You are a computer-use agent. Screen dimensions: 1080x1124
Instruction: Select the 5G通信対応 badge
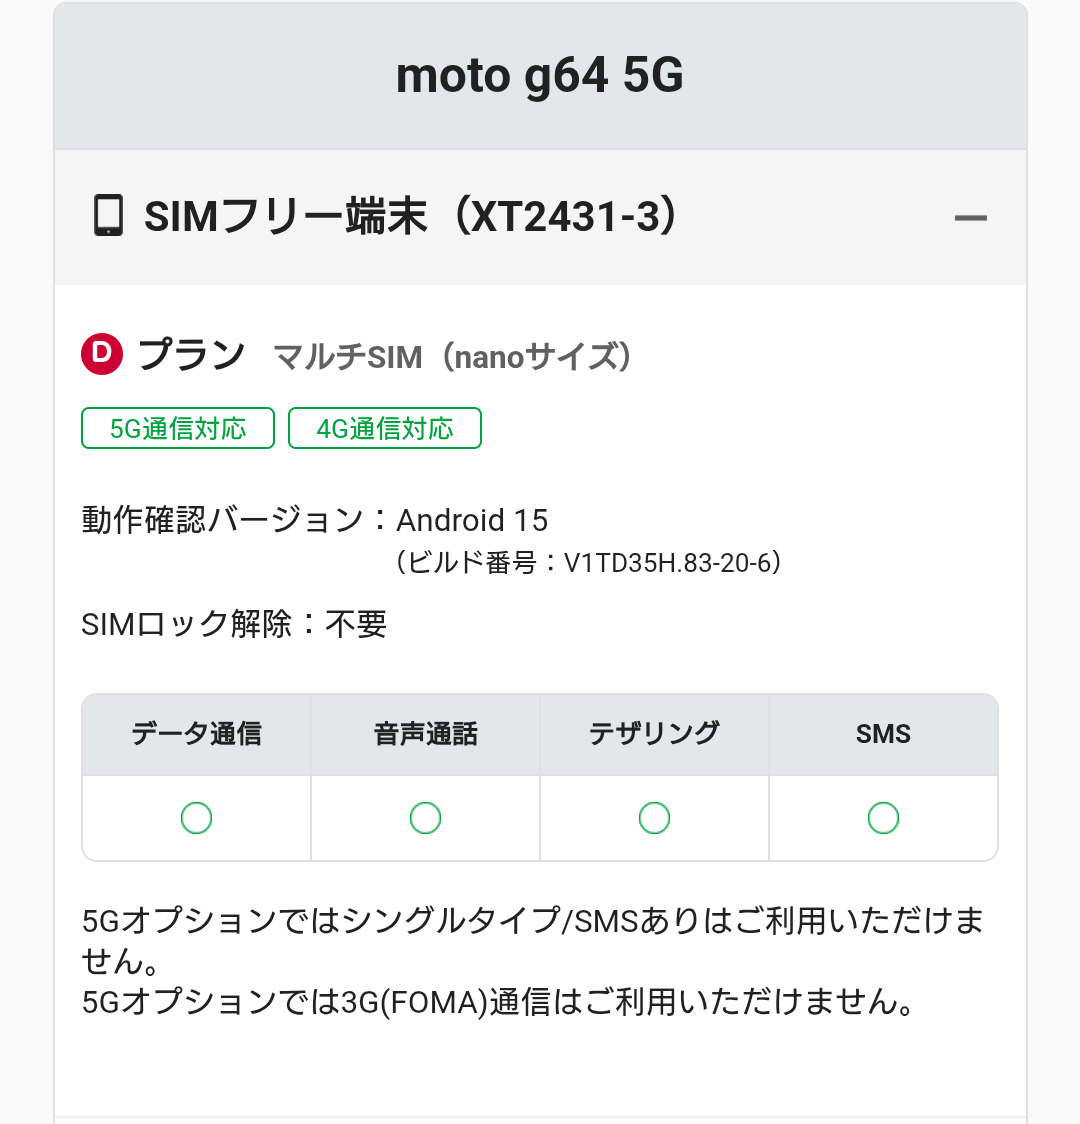(x=178, y=429)
